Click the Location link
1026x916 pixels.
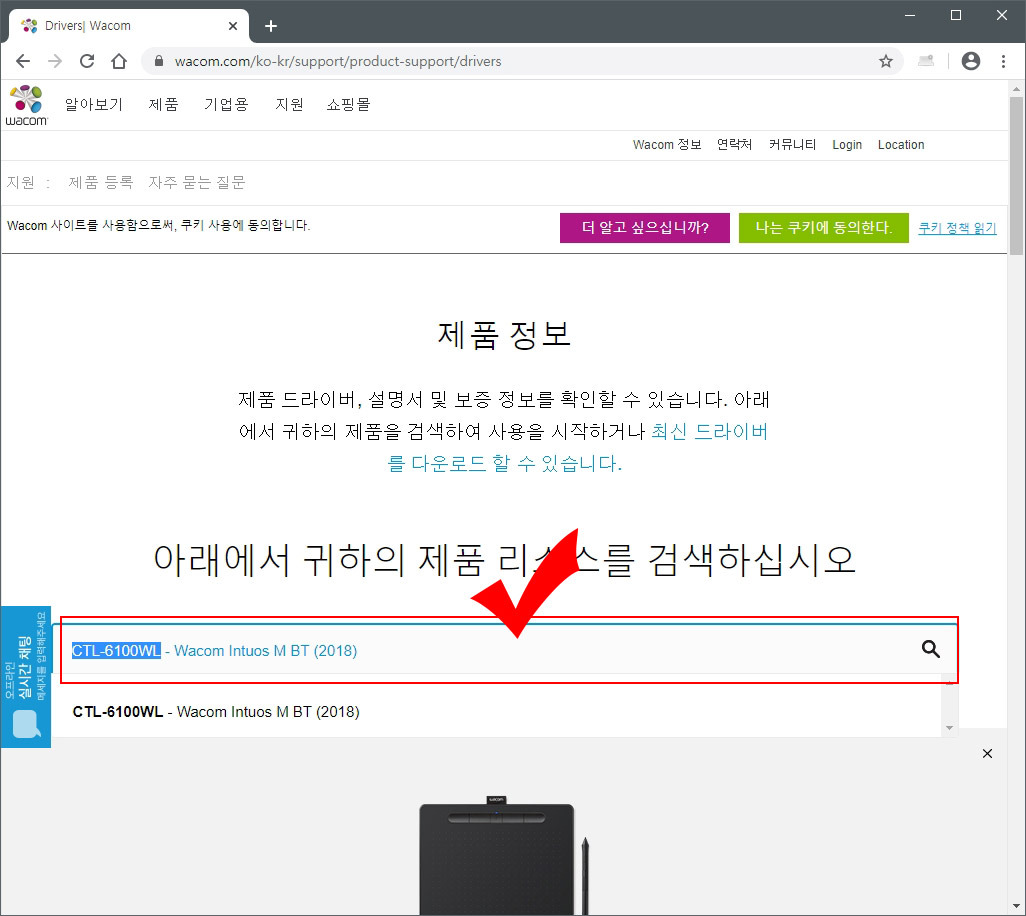[901, 145]
